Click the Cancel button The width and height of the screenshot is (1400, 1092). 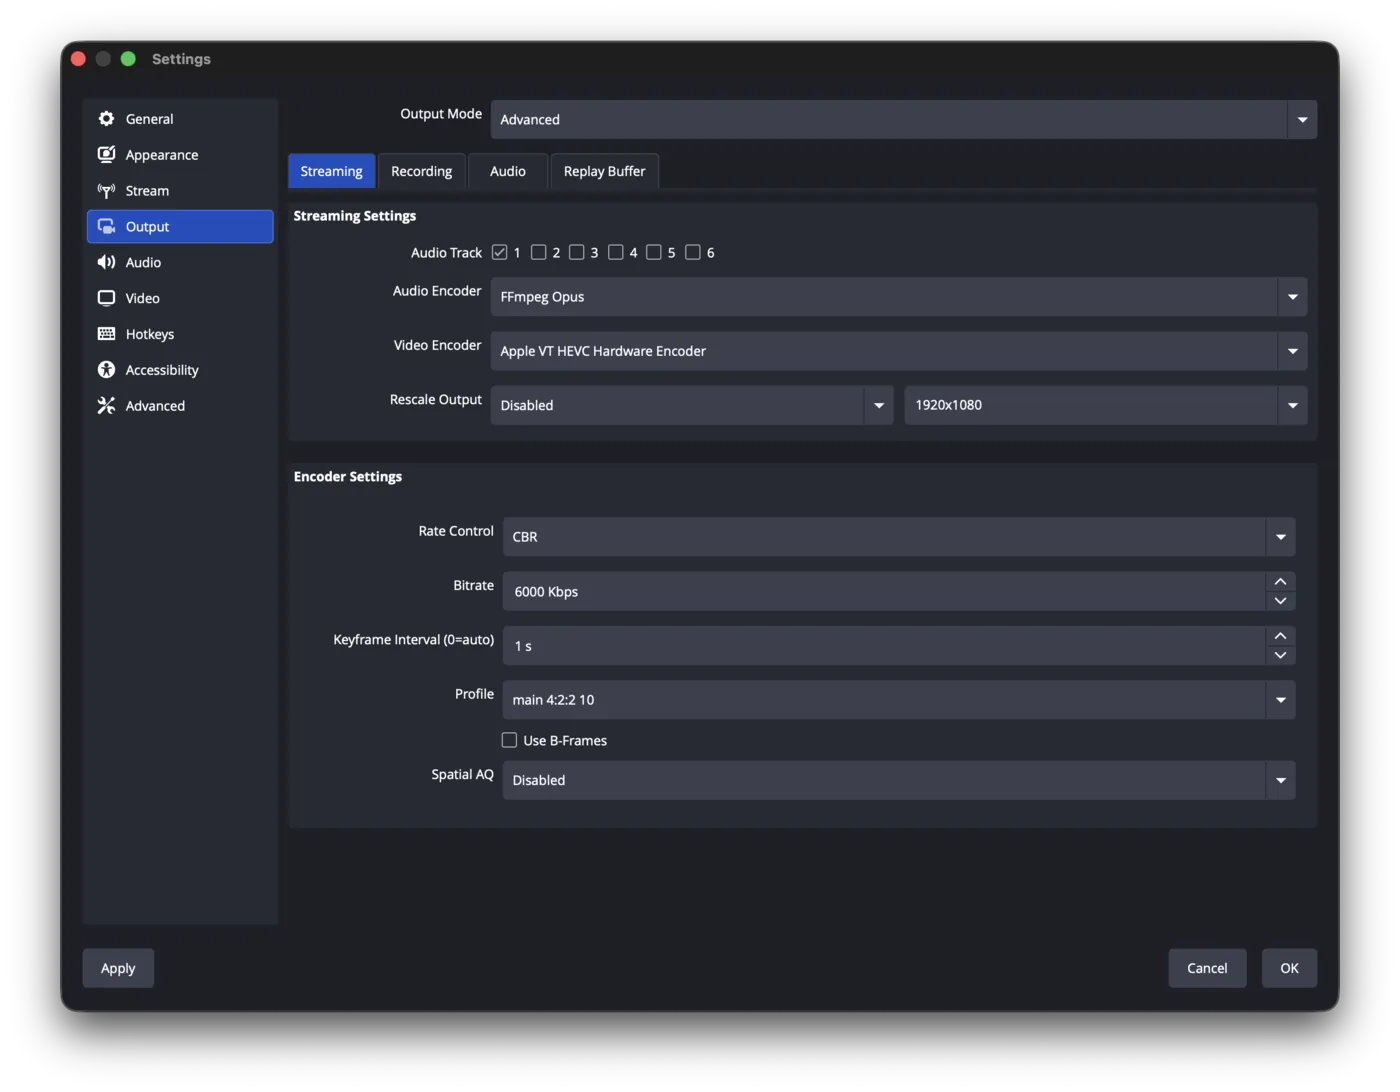coord(1207,968)
